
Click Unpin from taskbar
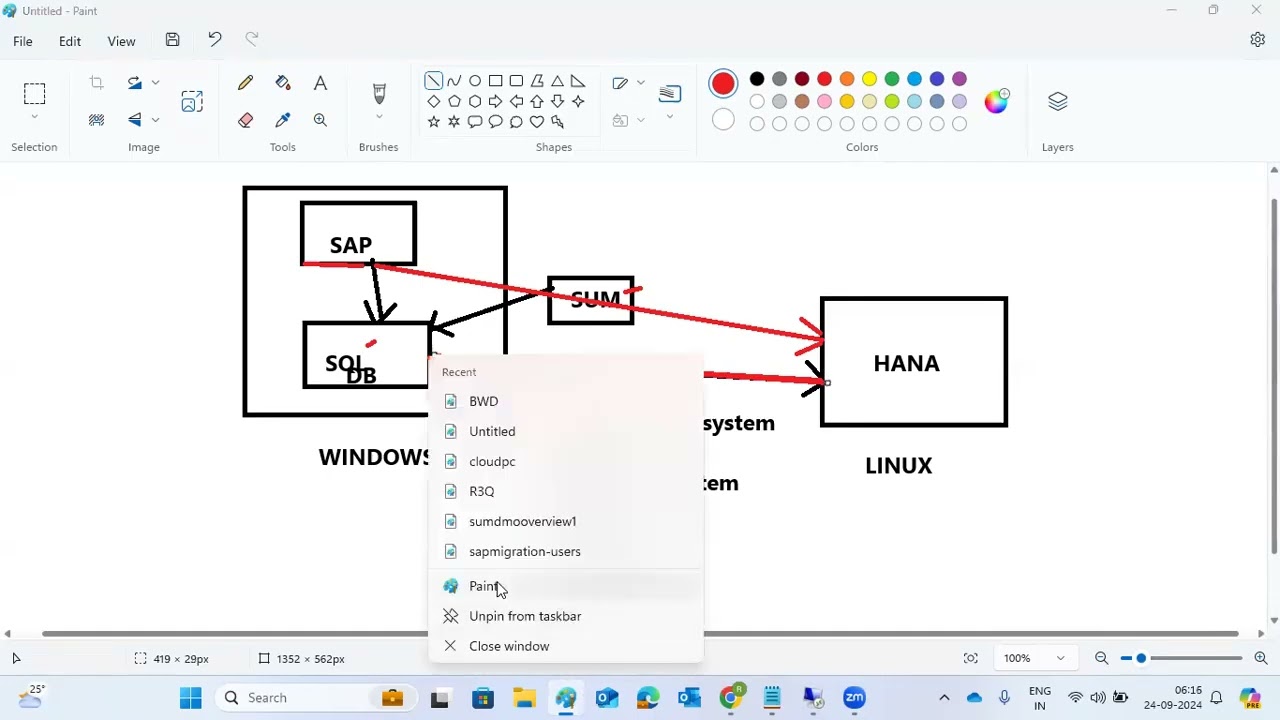click(566, 616)
